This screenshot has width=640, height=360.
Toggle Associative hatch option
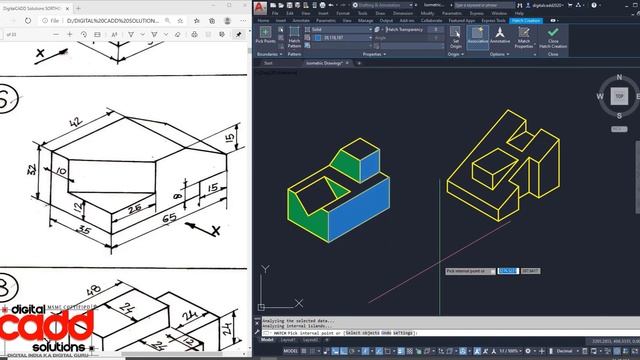[x=478, y=37]
